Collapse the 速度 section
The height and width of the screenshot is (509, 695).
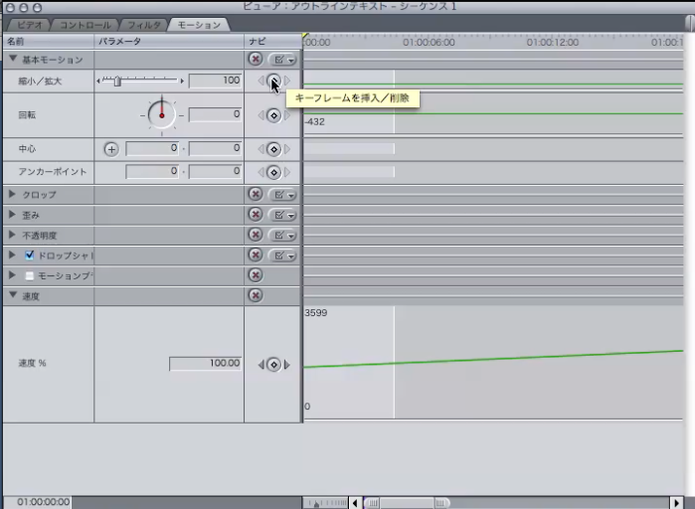13,295
